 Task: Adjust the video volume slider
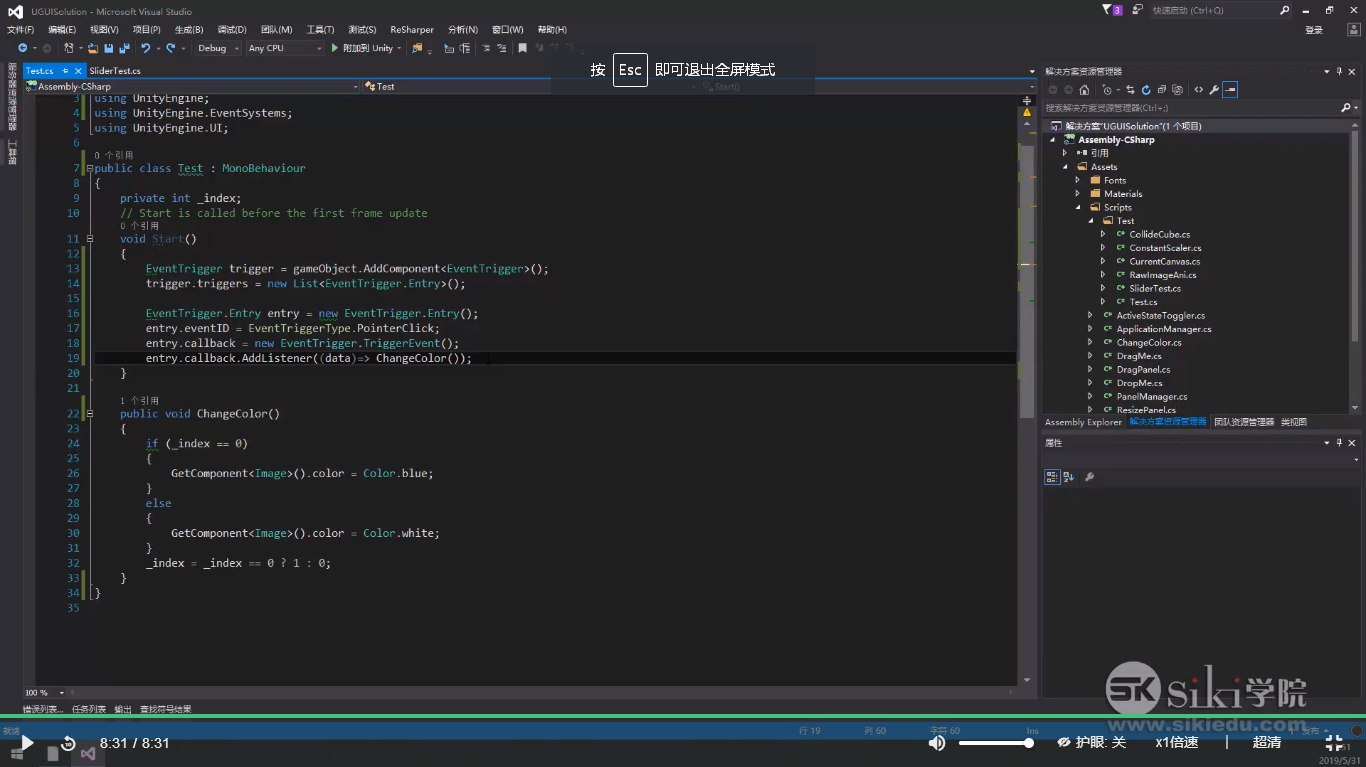tap(996, 743)
